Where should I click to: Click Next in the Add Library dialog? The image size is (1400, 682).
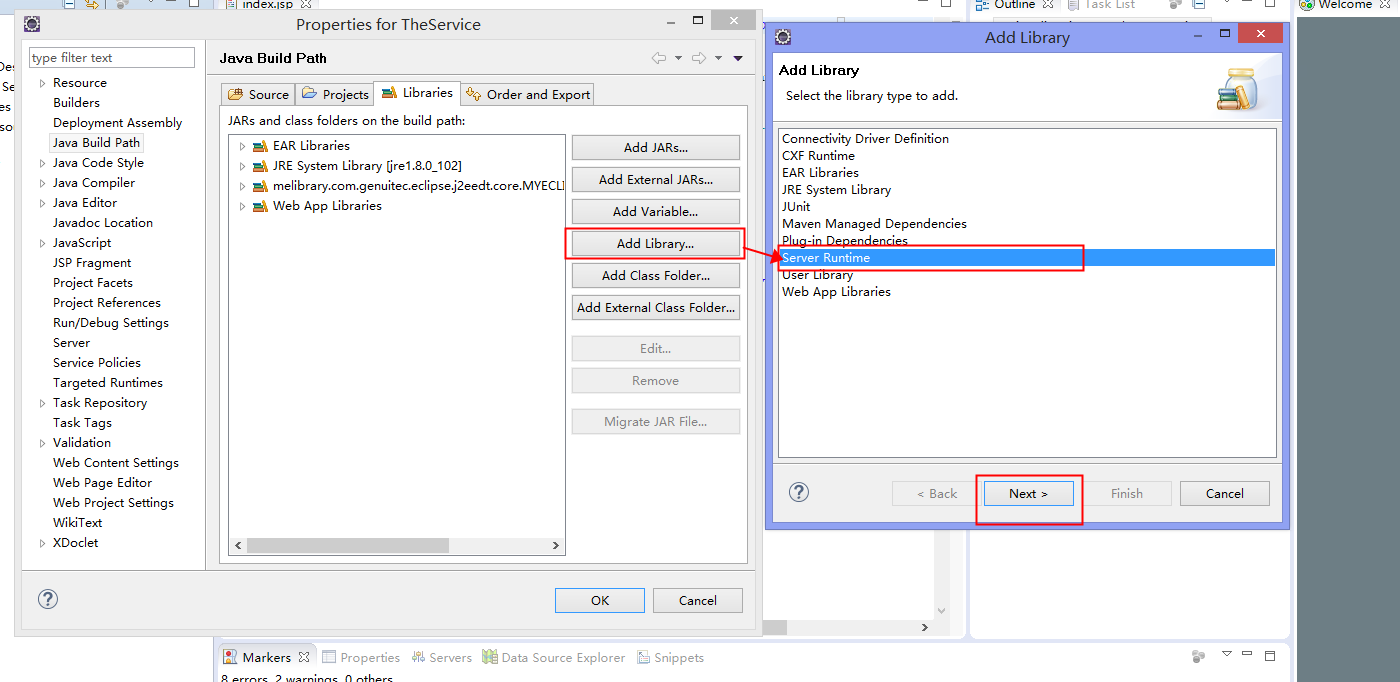1029,493
